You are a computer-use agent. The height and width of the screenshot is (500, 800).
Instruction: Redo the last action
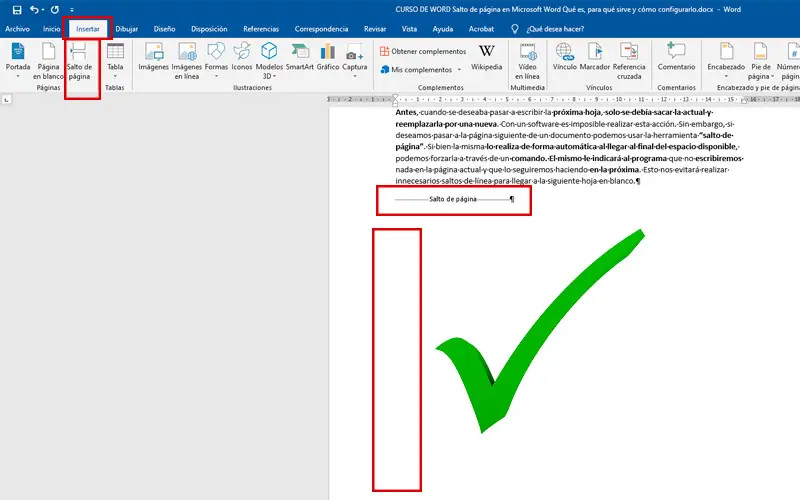[x=55, y=10]
